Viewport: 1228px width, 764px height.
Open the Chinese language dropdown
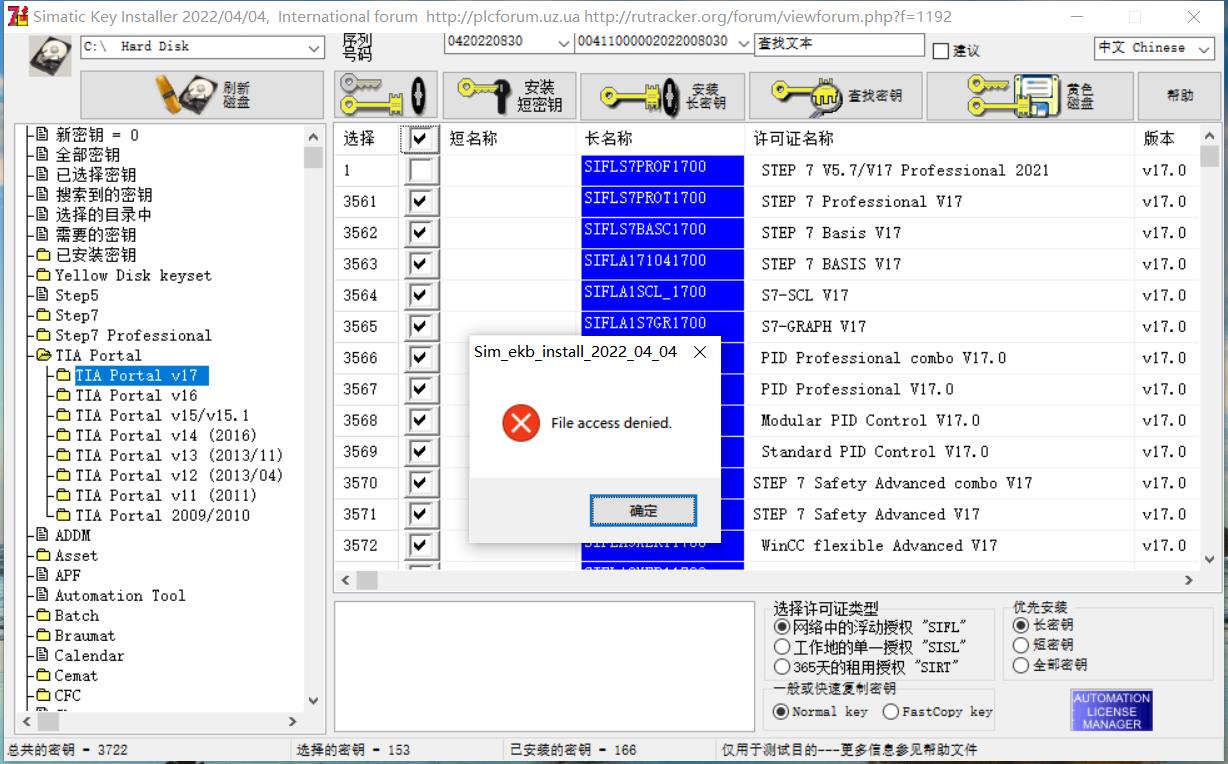1204,48
